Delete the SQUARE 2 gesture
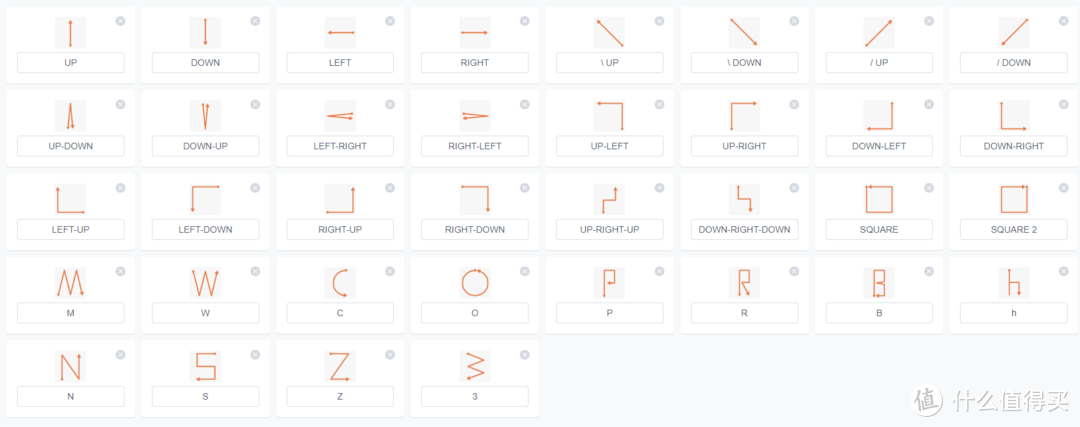Screen dimensions: 1080x427 [x=1063, y=188]
